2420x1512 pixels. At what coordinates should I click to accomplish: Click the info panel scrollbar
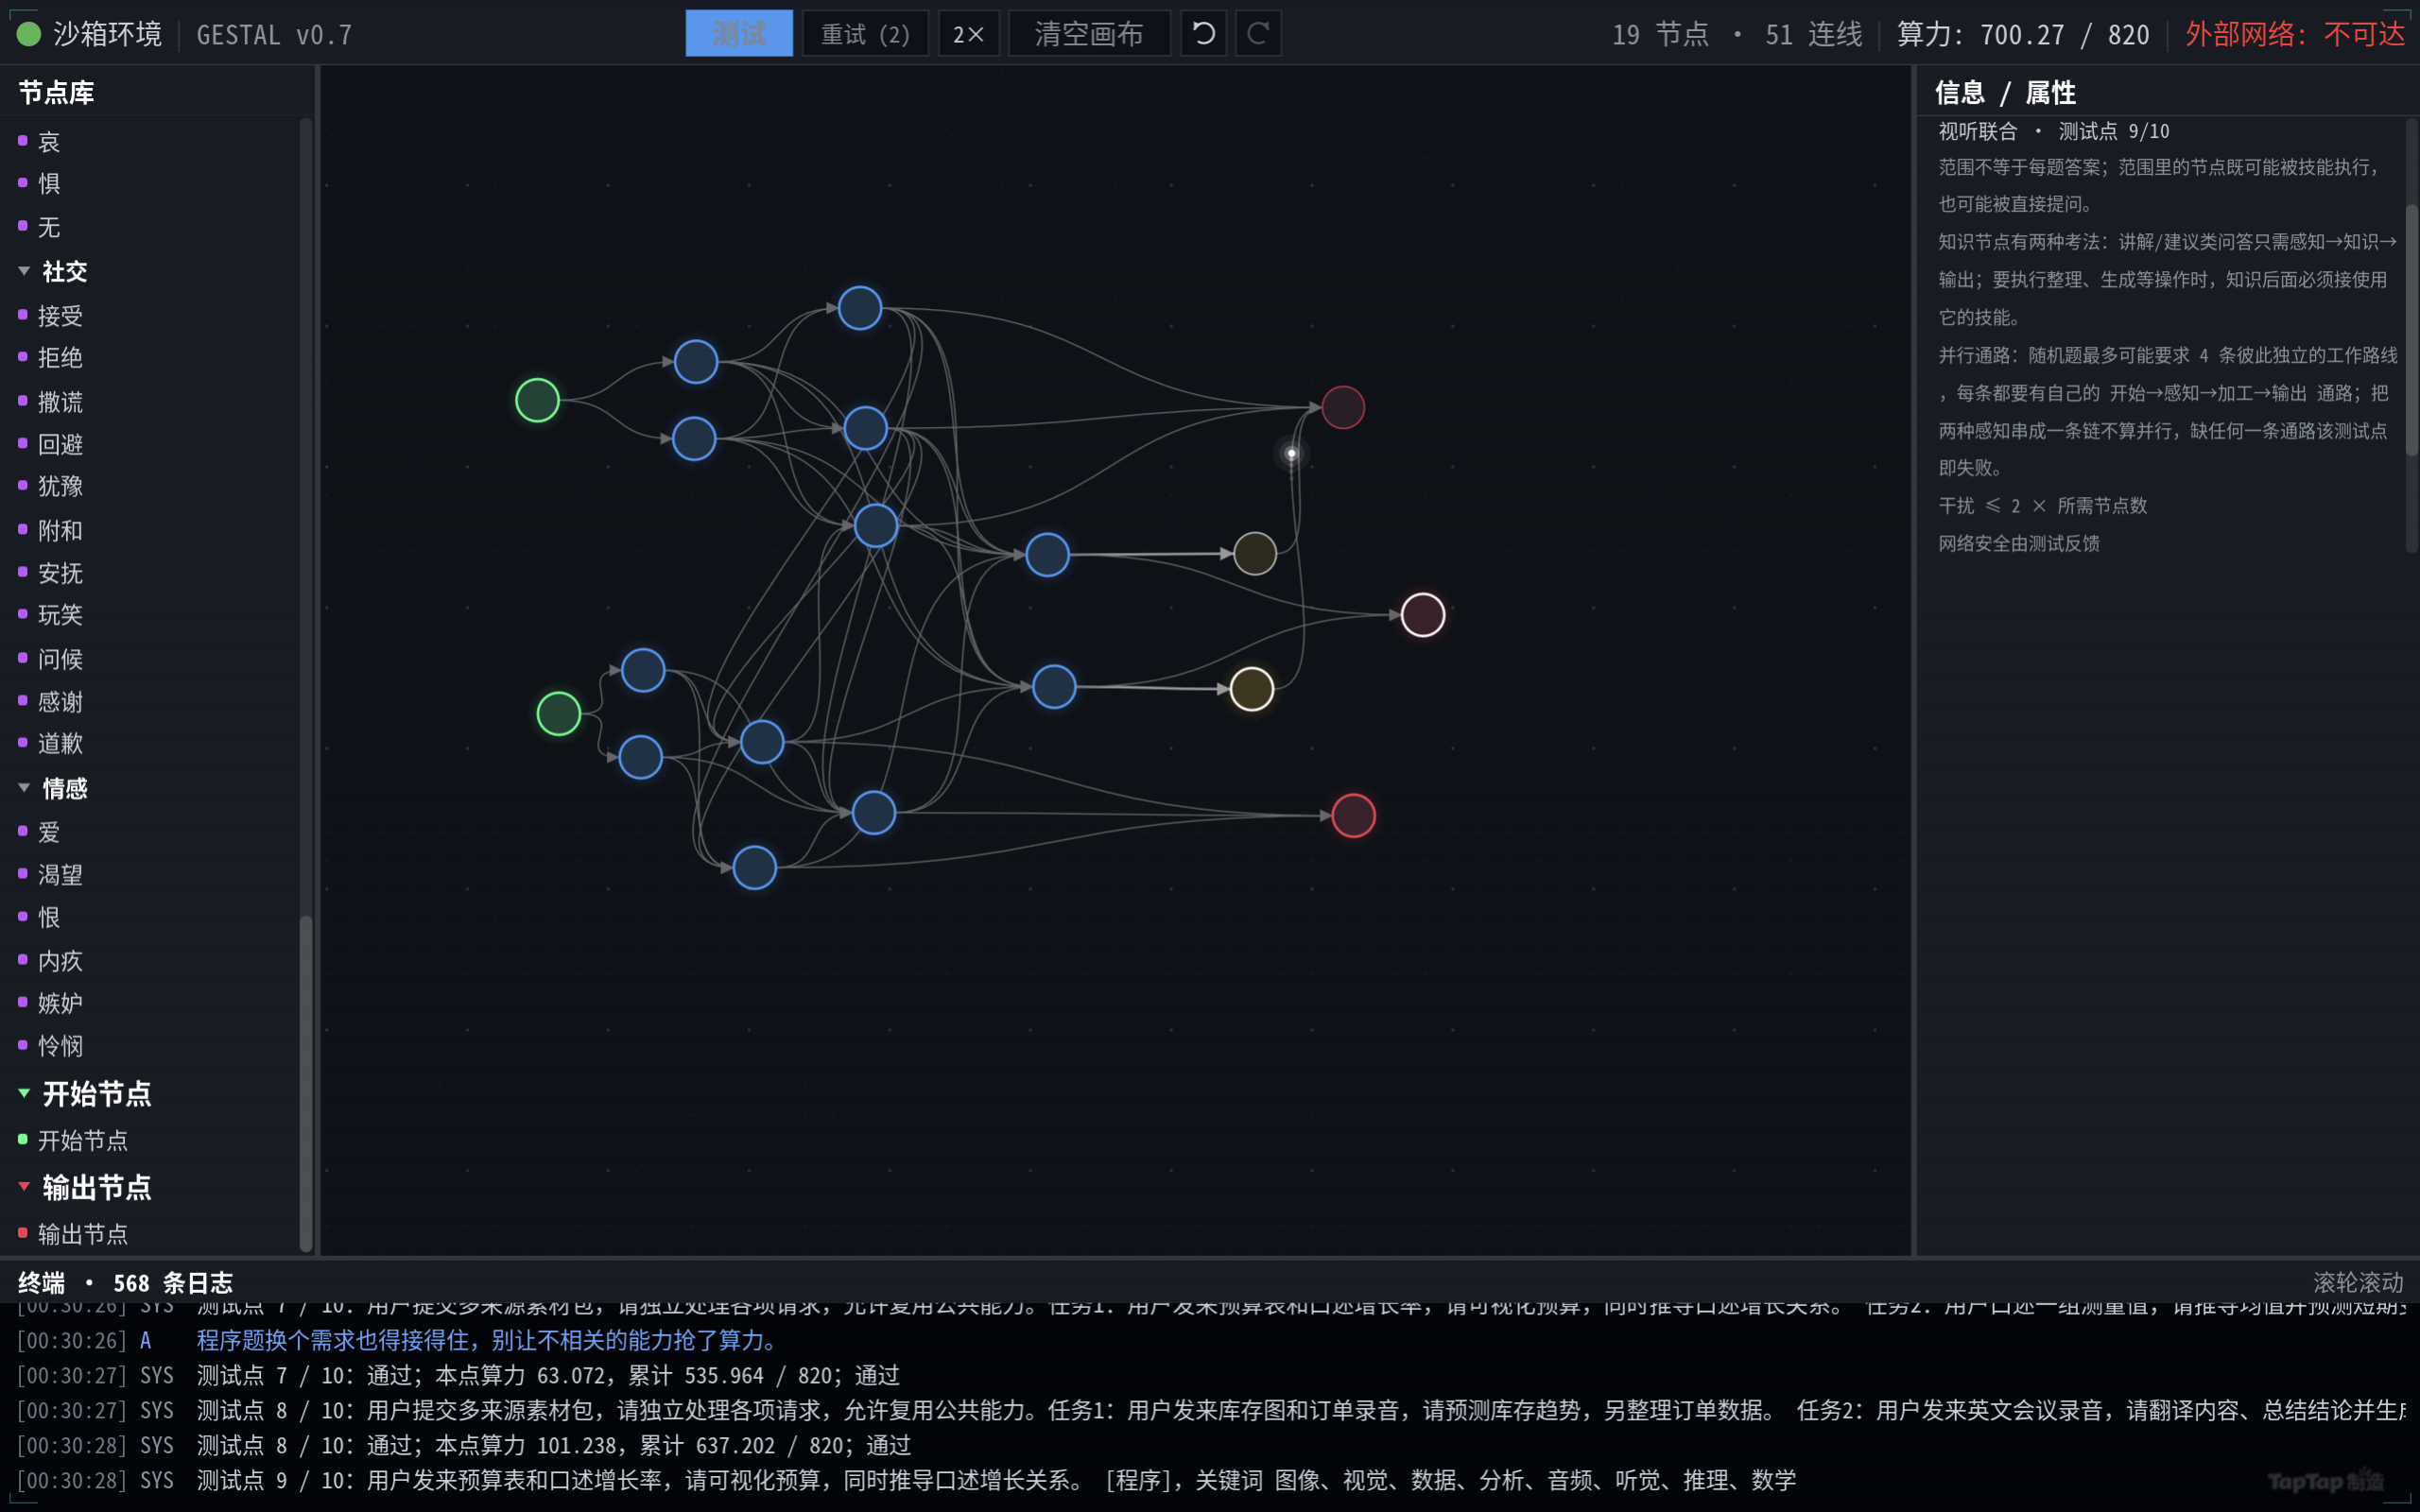[2411, 330]
